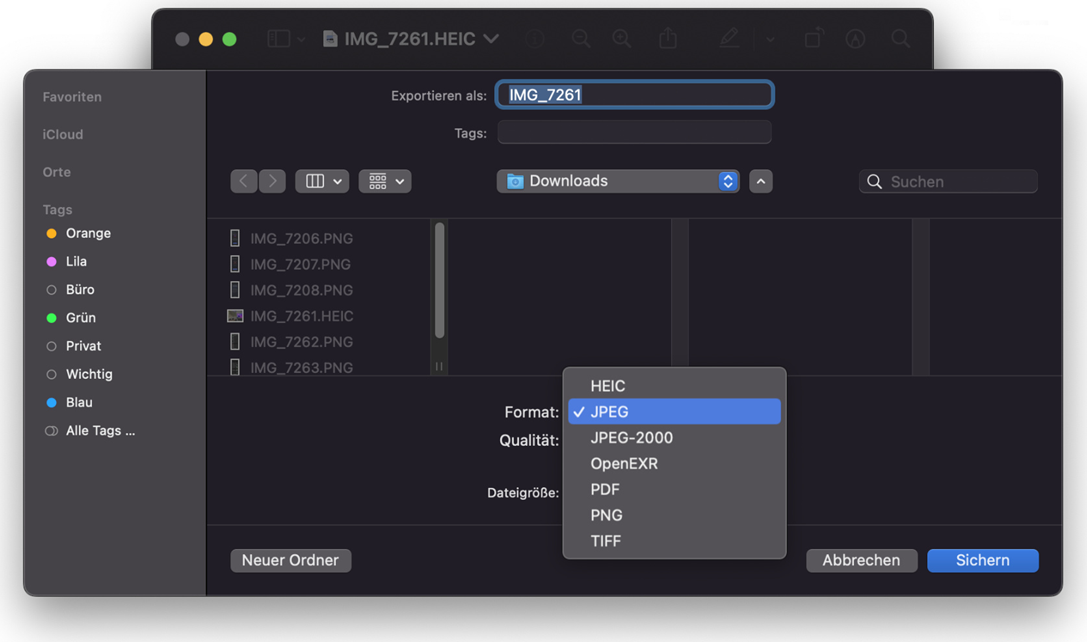Viewport: 1087px width, 642px height.
Task: Click the markup pen icon
Action: click(x=730, y=39)
